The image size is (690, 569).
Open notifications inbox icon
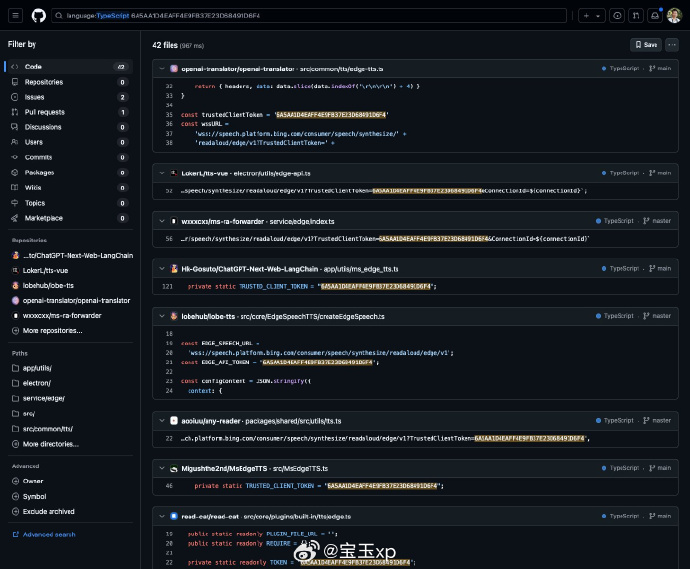(x=655, y=16)
